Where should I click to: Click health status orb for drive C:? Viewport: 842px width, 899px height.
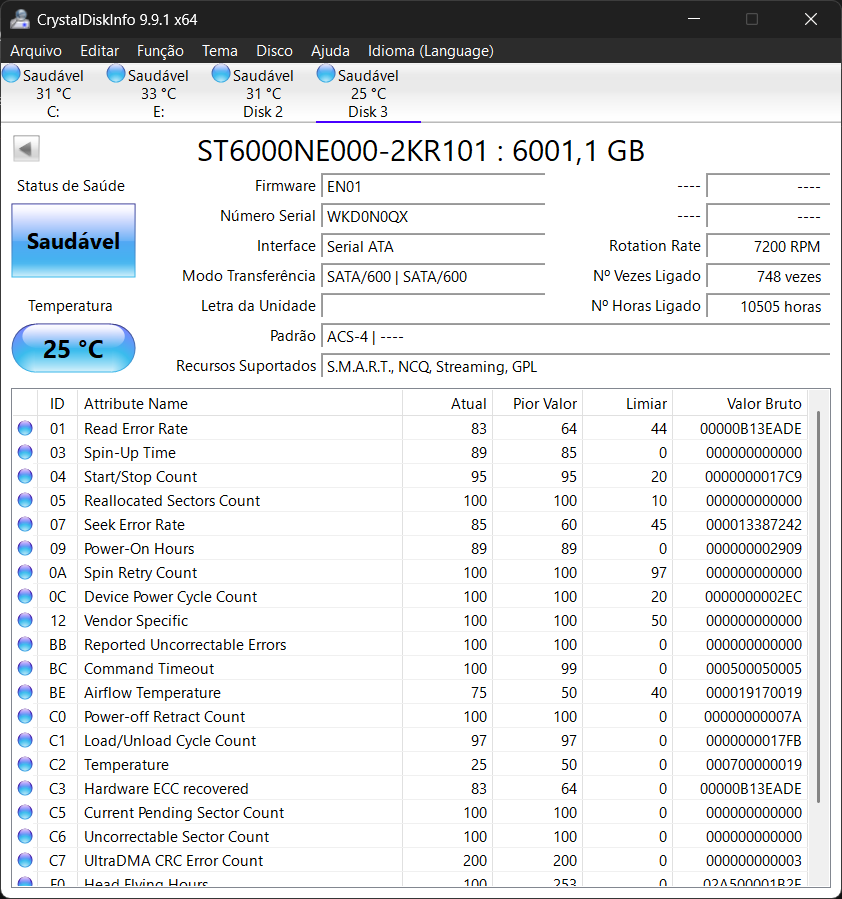(x=11, y=74)
